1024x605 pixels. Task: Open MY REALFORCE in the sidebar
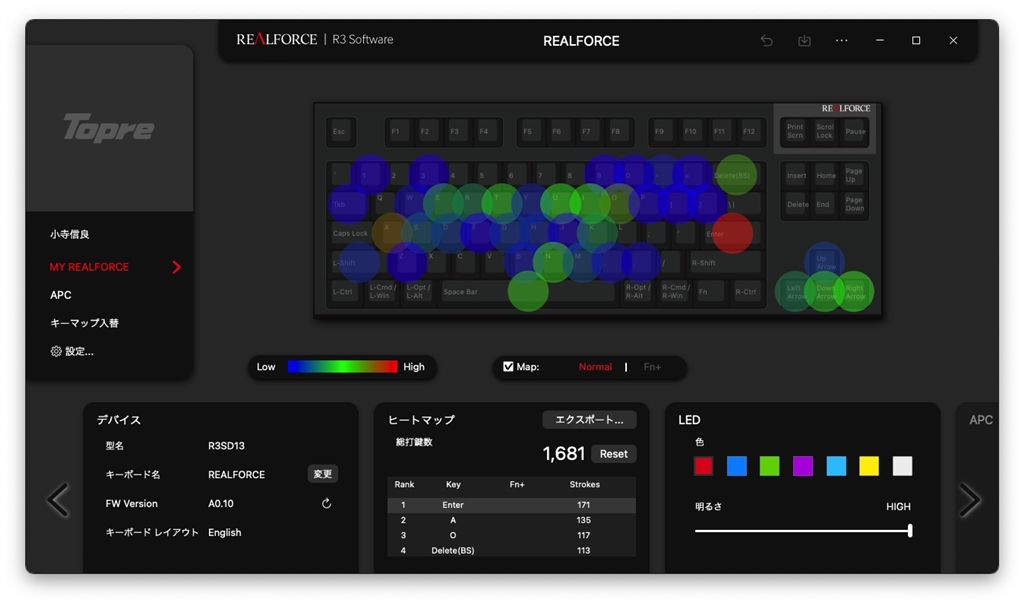(89, 267)
